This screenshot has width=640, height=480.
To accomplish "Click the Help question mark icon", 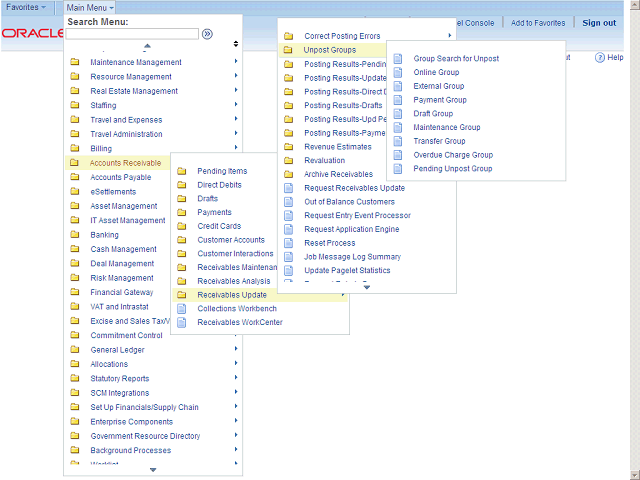I will click(600, 58).
